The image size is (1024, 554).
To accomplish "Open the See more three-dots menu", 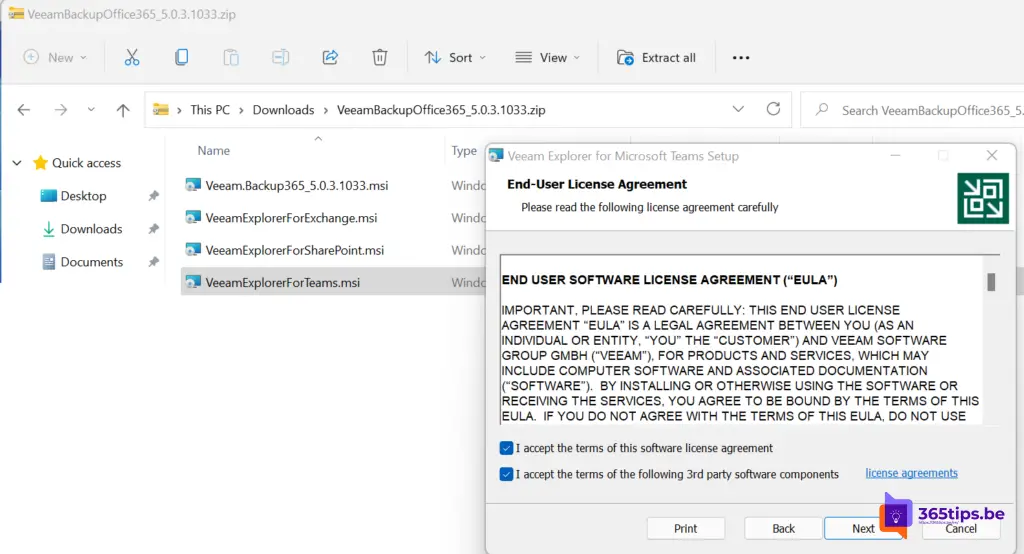I will click(741, 57).
